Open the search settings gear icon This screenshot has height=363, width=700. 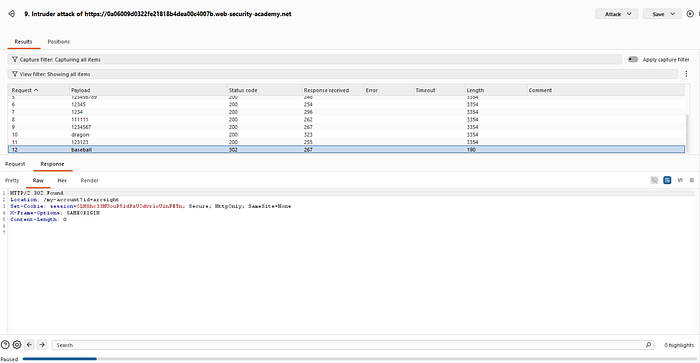tap(17, 345)
